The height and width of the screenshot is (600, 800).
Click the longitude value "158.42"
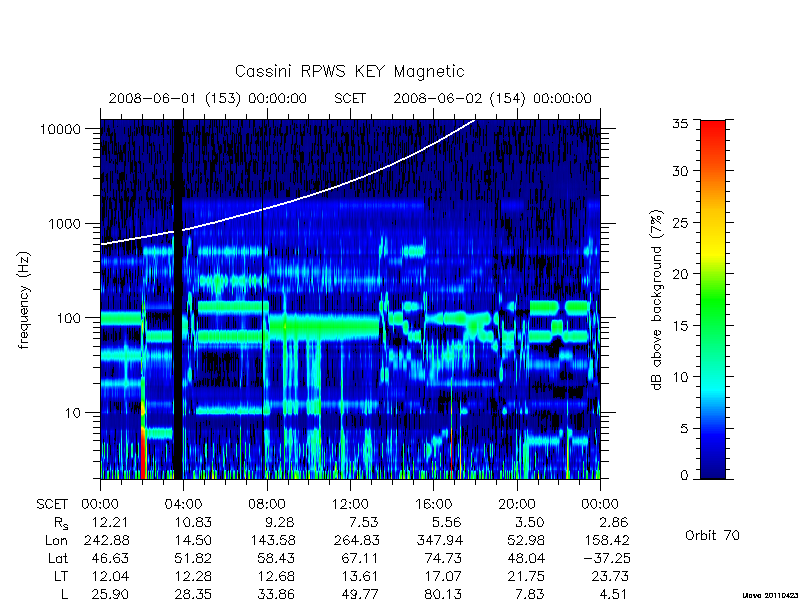pos(606,540)
